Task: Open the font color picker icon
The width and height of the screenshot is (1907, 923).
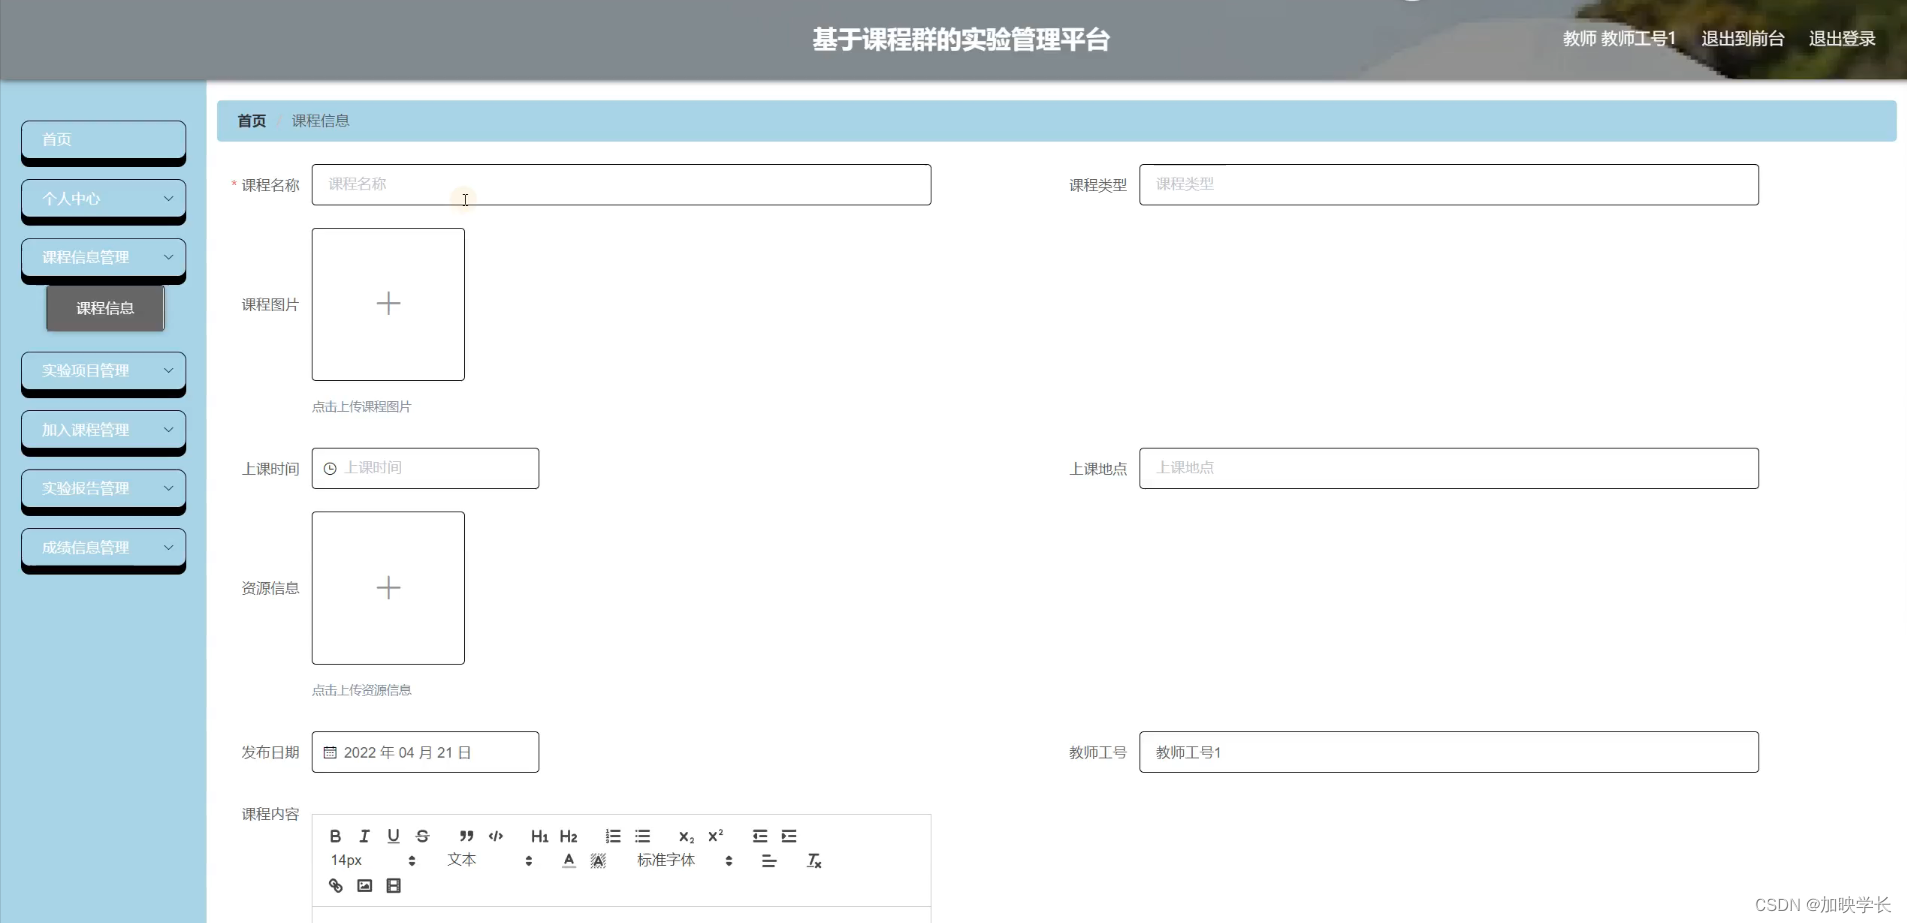Action: pos(567,860)
